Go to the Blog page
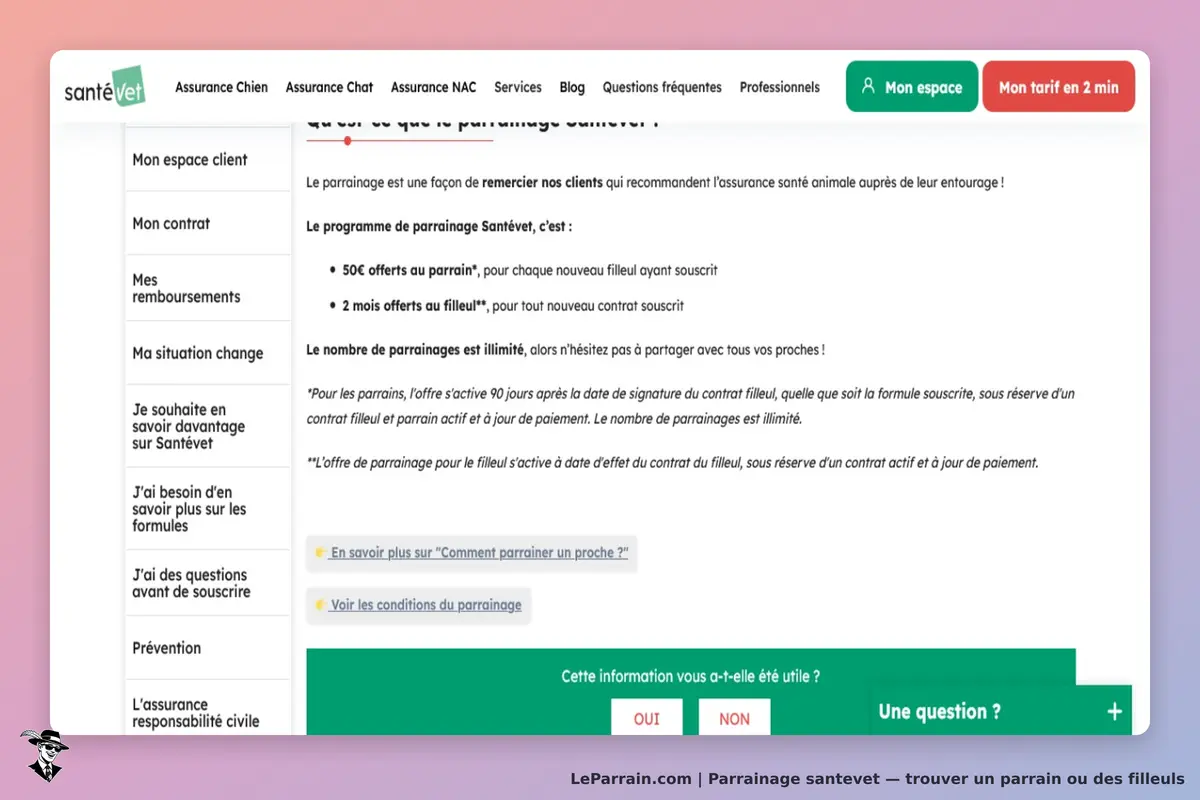Viewport: 1200px width, 800px height. point(572,87)
